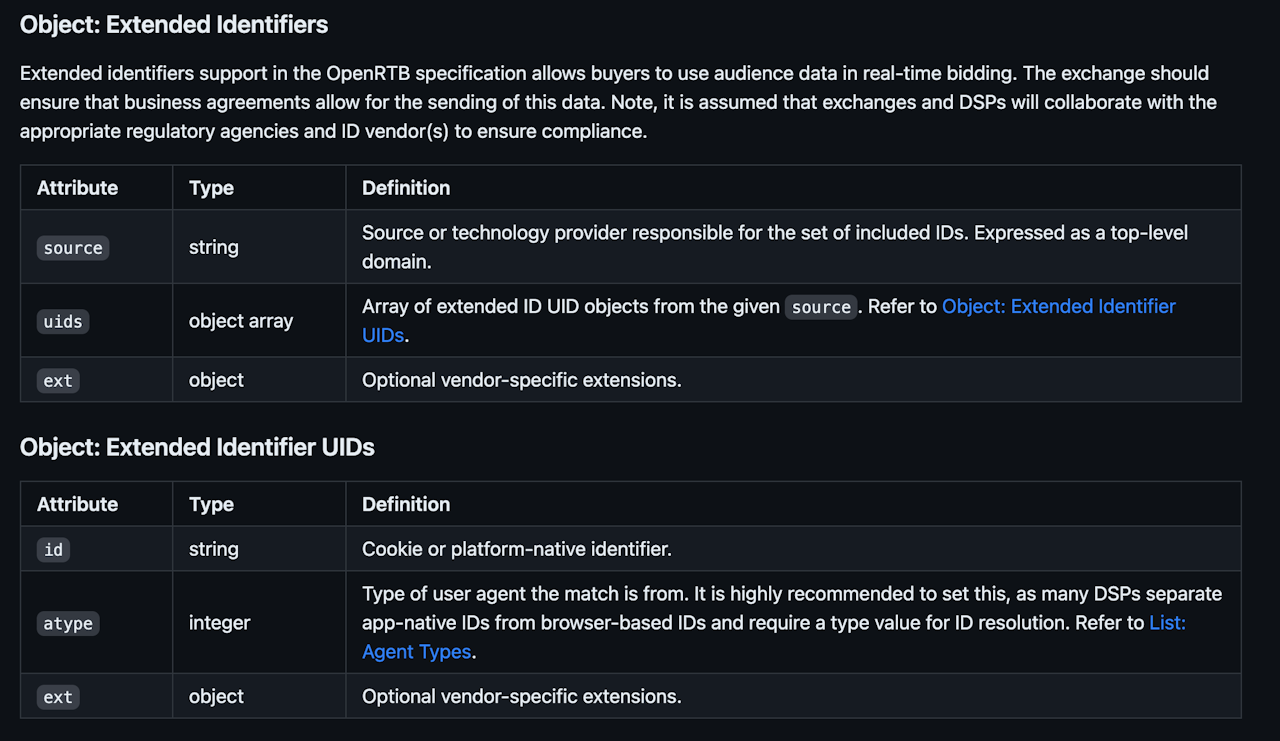Click the id attribute code label
Viewport: 1280px width, 741px height.
[53, 550]
